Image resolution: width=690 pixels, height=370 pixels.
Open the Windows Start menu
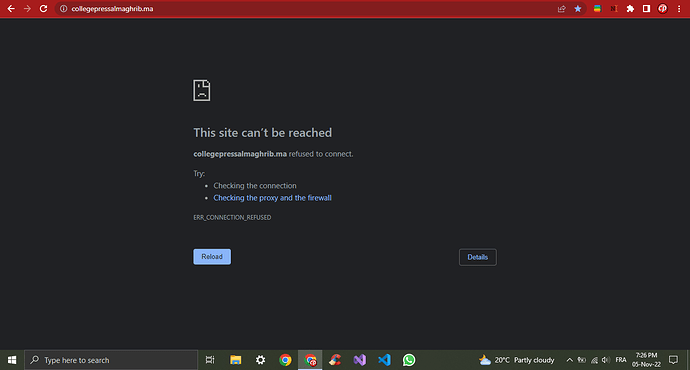point(12,360)
